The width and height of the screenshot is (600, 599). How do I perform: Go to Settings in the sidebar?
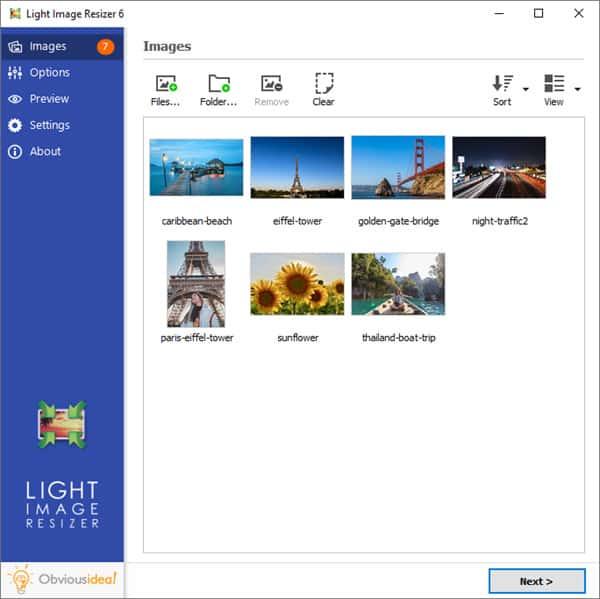49,125
